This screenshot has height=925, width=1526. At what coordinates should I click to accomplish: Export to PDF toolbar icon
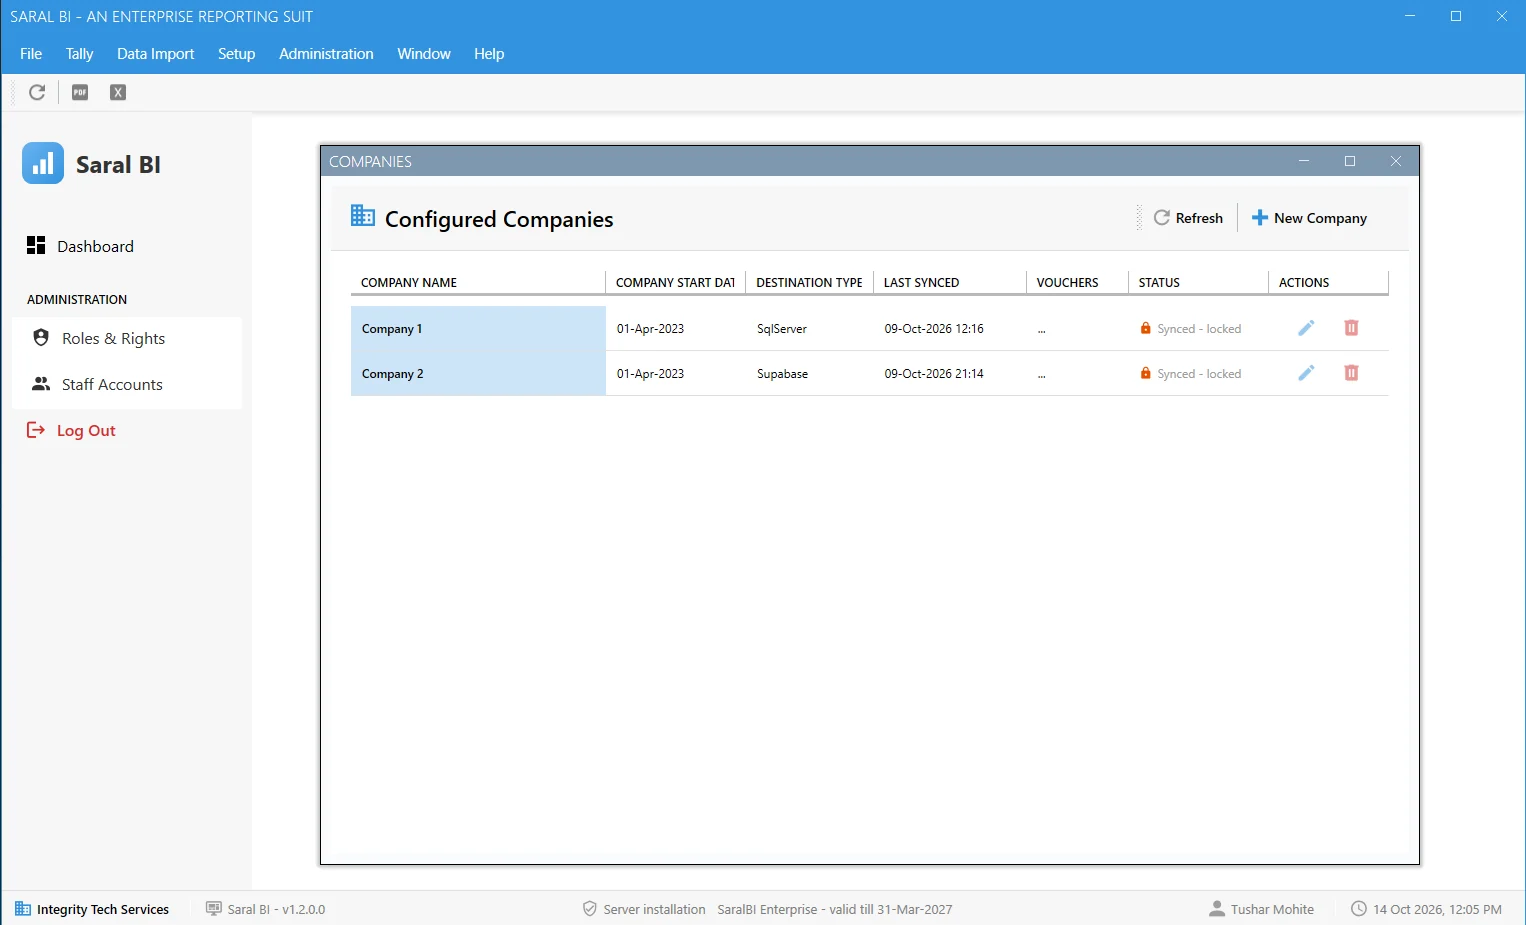80,92
